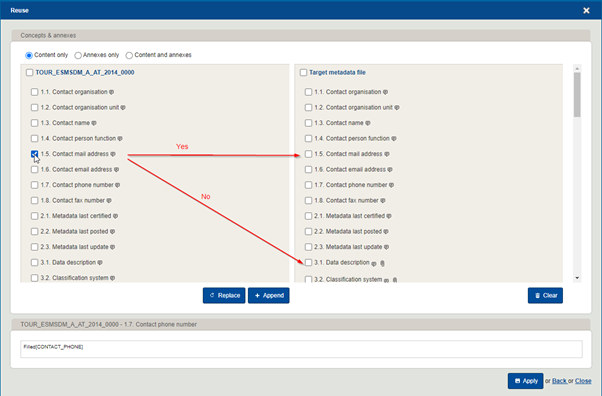Click comment icon beside source 1.6 Contact email address
The height and width of the screenshot is (396, 602).
click(x=116, y=170)
